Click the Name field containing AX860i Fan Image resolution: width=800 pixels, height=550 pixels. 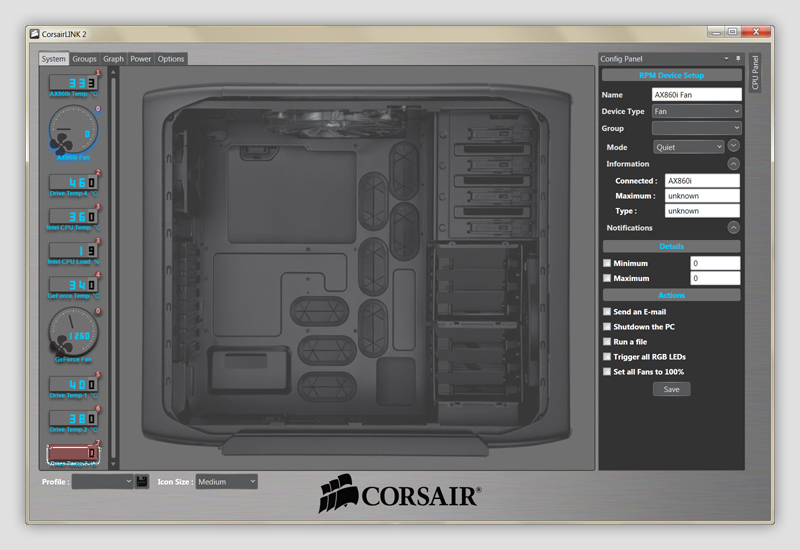(x=696, y=94)
